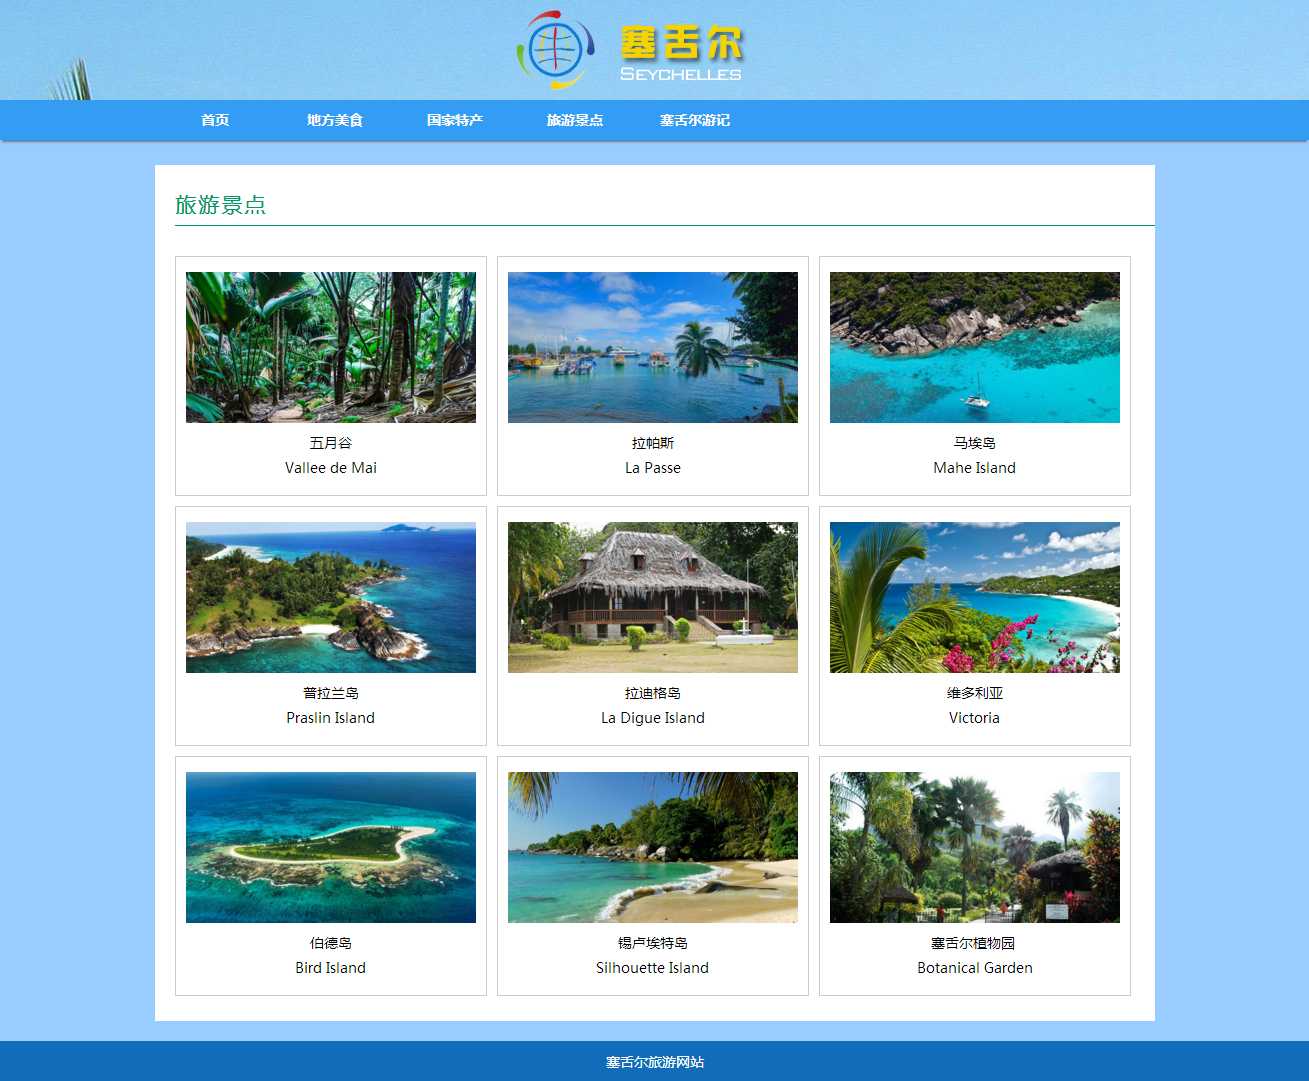This screenshot has height=1081, width=1309.
Task: Open the Victoria beach photo
Action: pyautogui.click(x=975, y=597)
